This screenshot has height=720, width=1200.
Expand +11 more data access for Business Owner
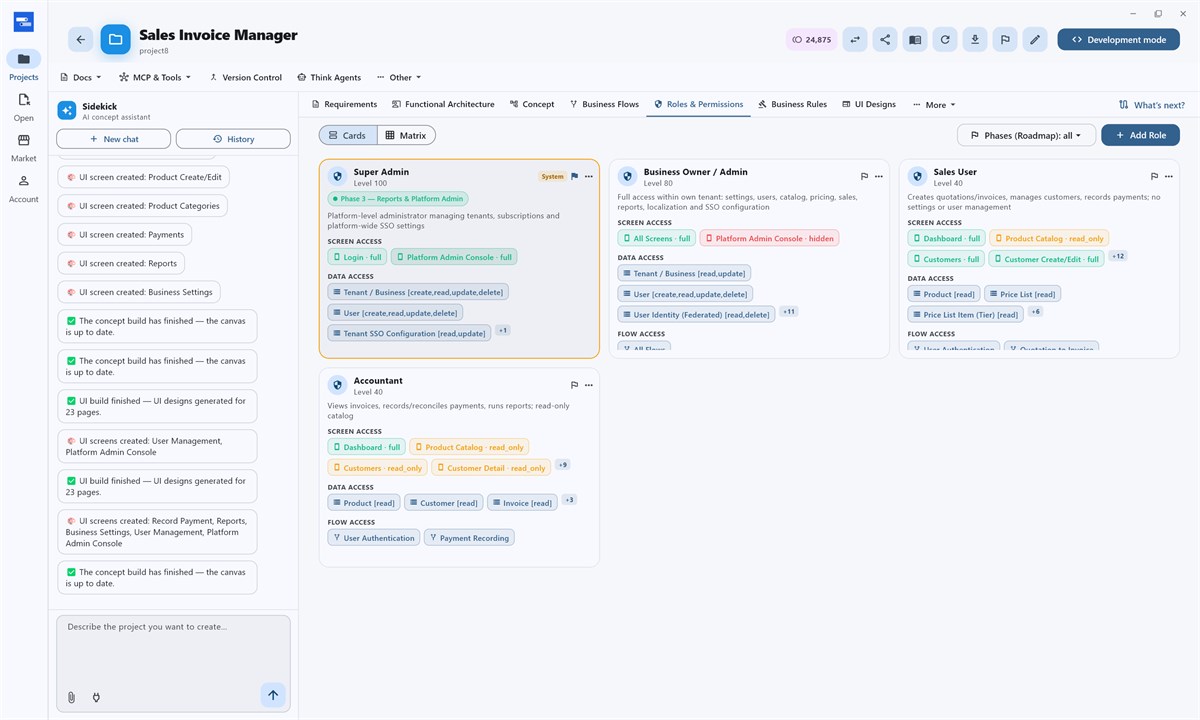[789, 311]
